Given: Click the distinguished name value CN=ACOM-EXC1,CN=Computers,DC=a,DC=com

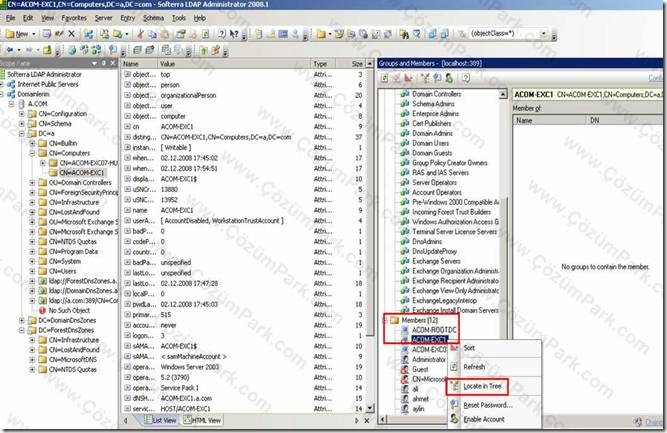Looking at the screenshot, I should [226, 137].
